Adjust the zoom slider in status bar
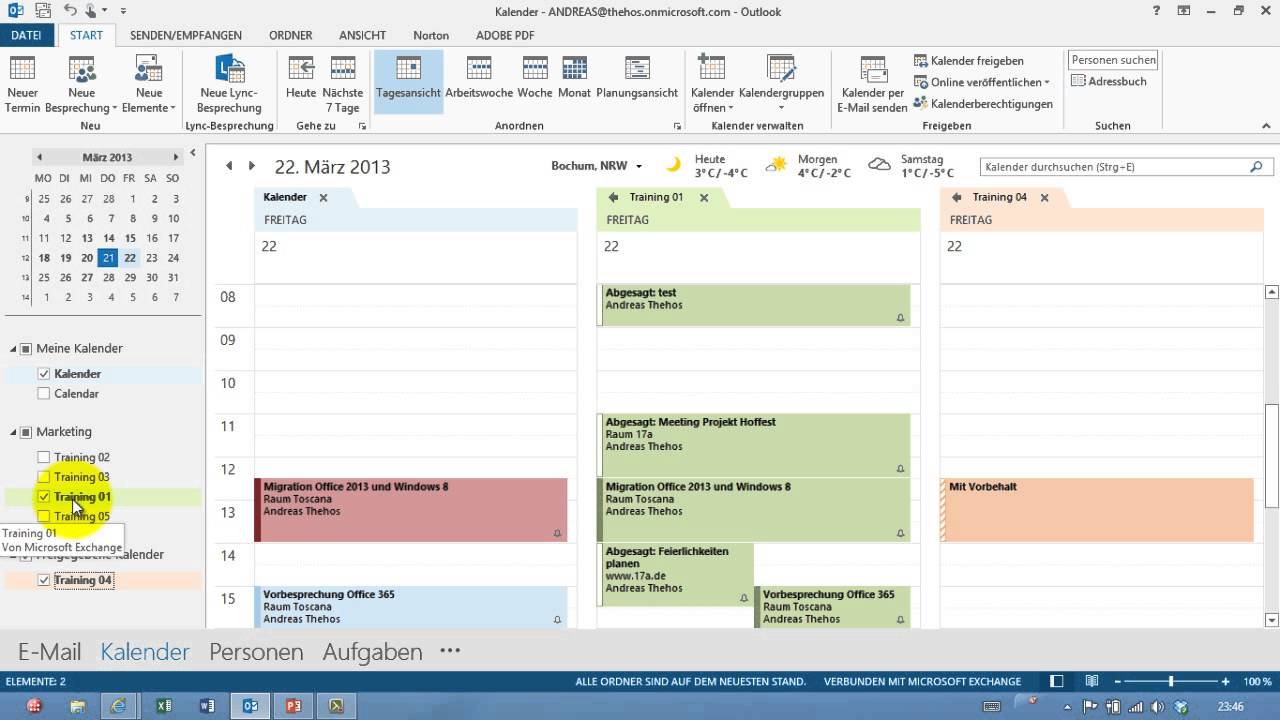 point(1171,681)
